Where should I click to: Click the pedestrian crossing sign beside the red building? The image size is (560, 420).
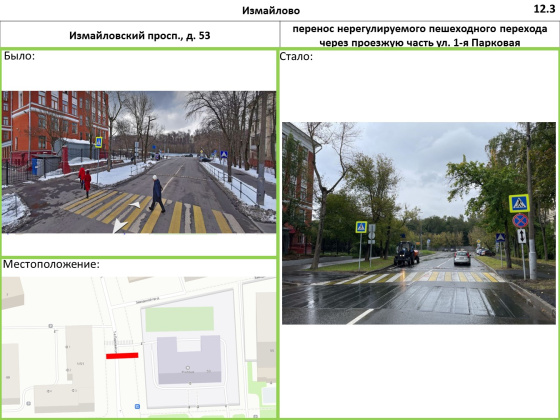[x=361, y=227]
